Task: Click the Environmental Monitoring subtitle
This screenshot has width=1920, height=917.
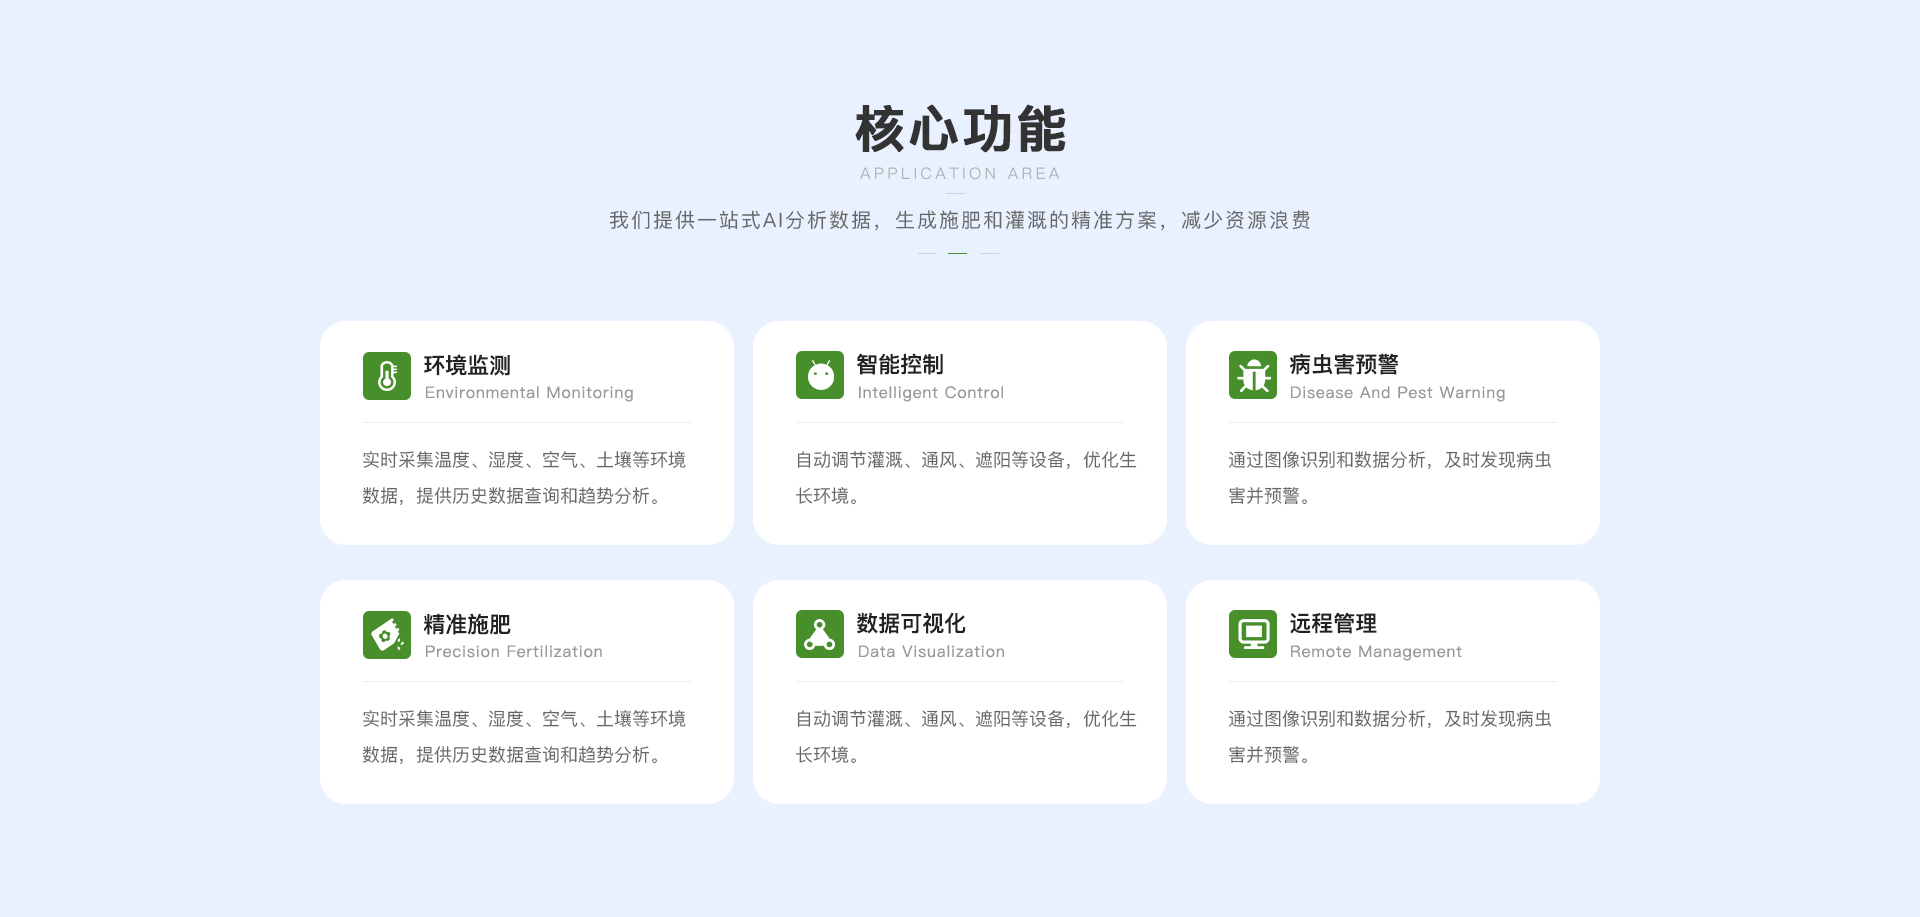Action: (529, 393)
